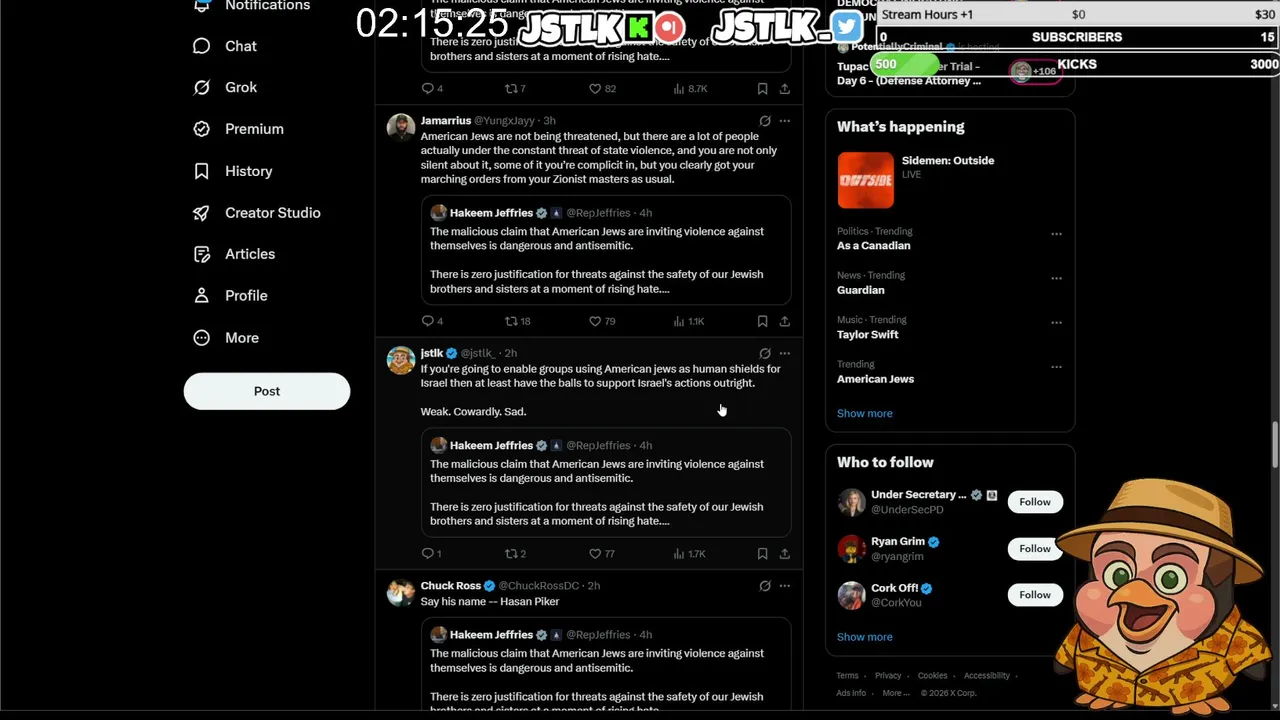Open Chuck Ross's profile avatar
The height and width of the screenshot is (720, 1280).
pyautogui.click(x=401, y=593)
